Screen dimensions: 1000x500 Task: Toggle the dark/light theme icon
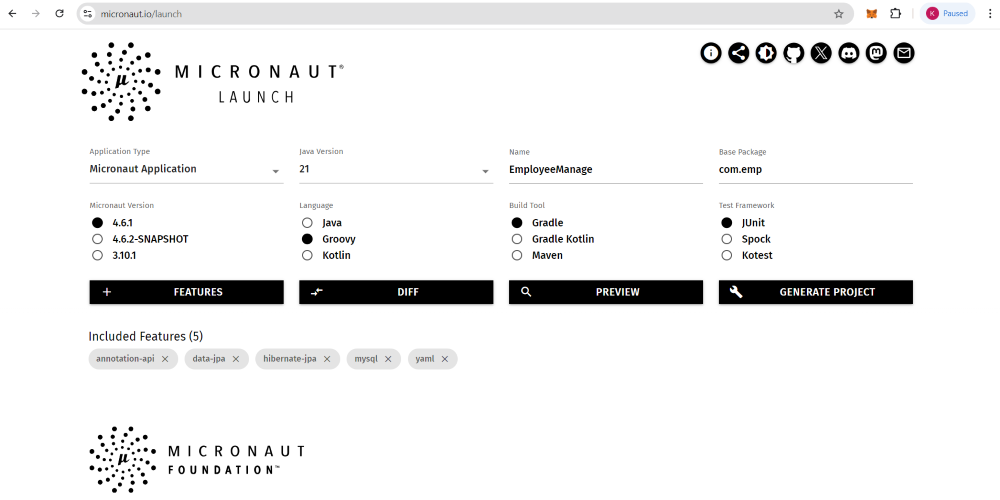pyautogui.click(x=766, y=53)
